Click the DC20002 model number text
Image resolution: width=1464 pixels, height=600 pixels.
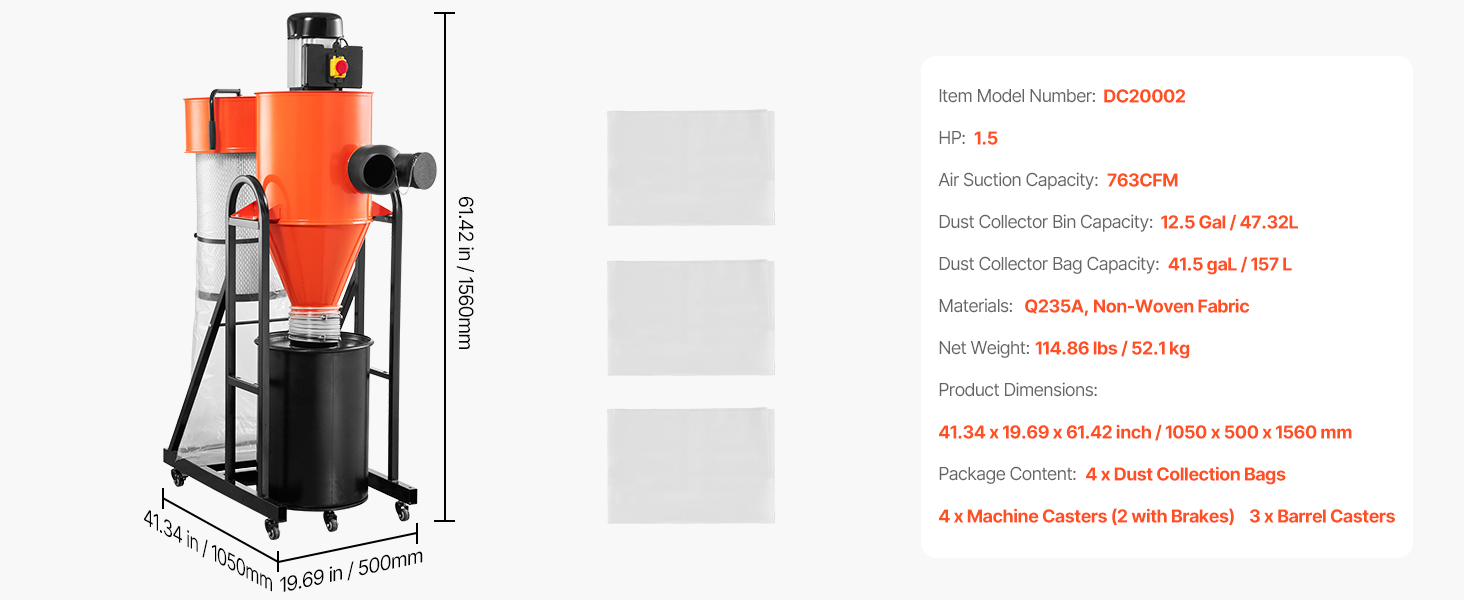(x=1144, y=96)
